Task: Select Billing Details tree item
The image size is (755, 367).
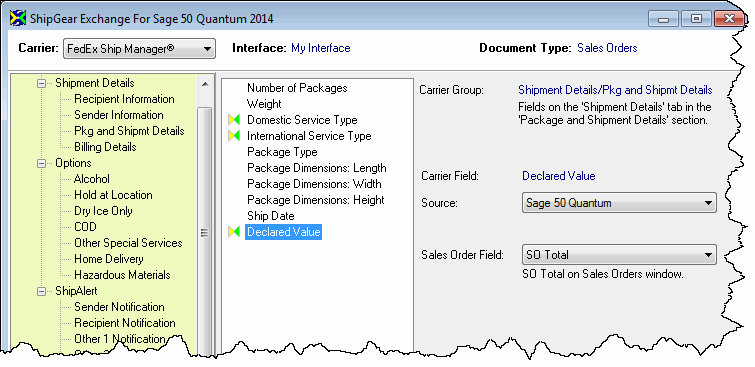Action: point(105,147)
